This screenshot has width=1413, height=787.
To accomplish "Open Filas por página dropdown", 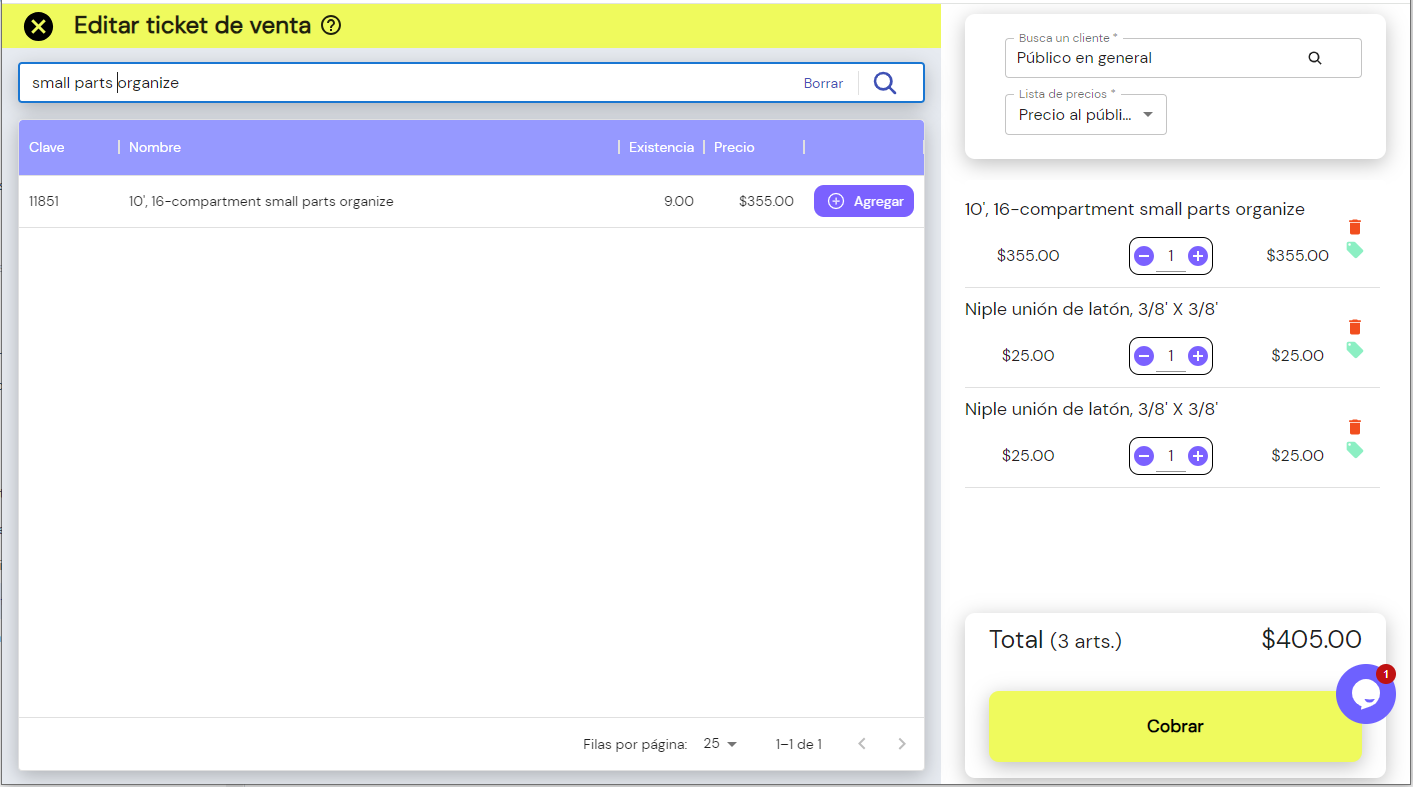I will [x=720, y=744].
